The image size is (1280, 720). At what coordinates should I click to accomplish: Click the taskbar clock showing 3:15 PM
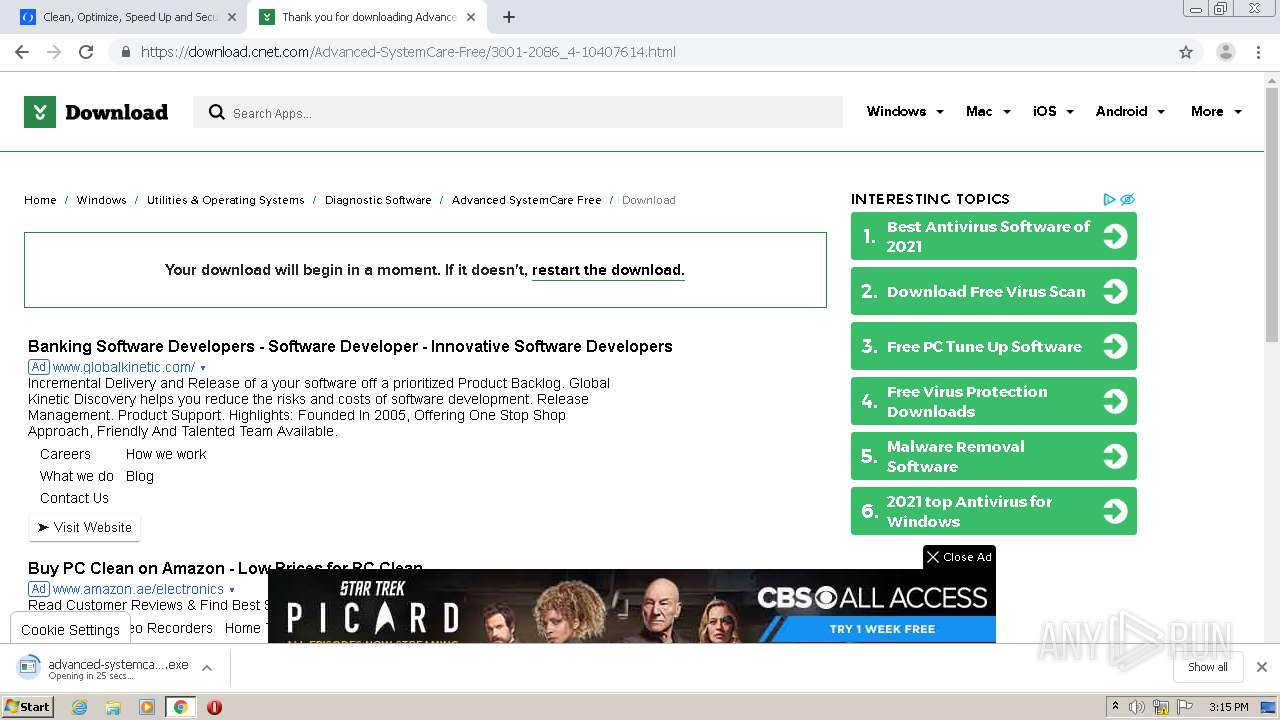point(1228,707)
